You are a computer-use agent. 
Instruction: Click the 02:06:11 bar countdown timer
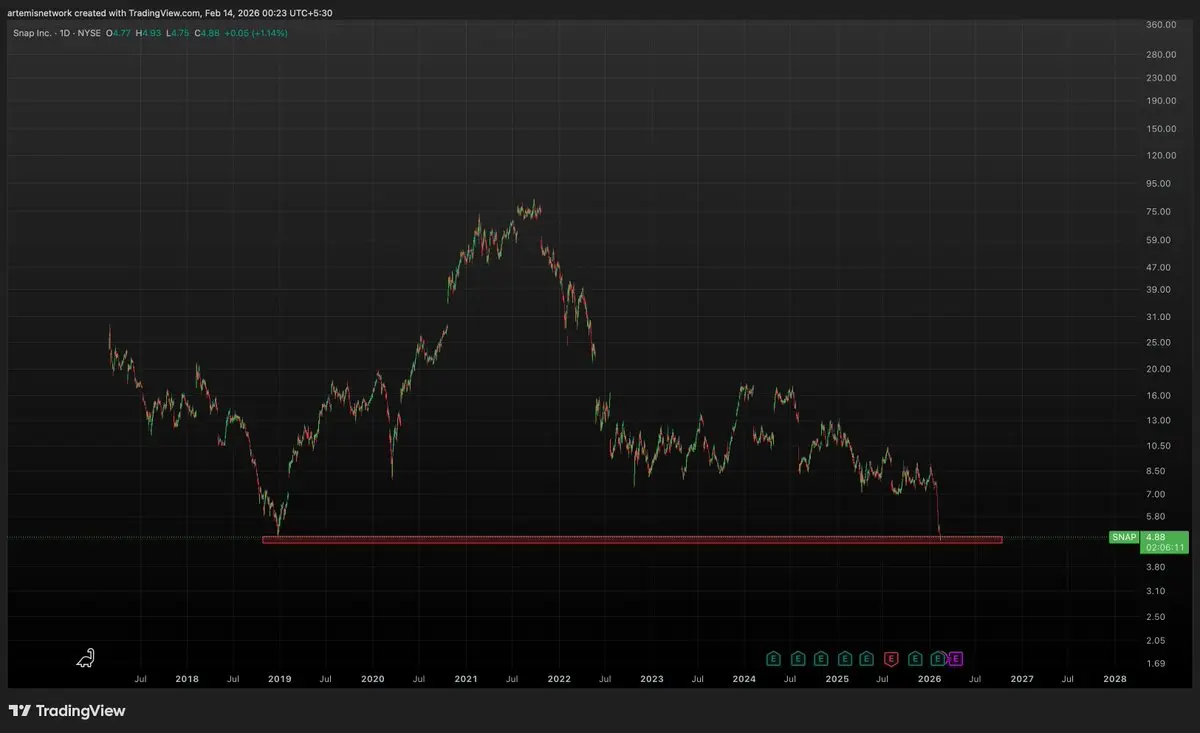coord(1165,548)
